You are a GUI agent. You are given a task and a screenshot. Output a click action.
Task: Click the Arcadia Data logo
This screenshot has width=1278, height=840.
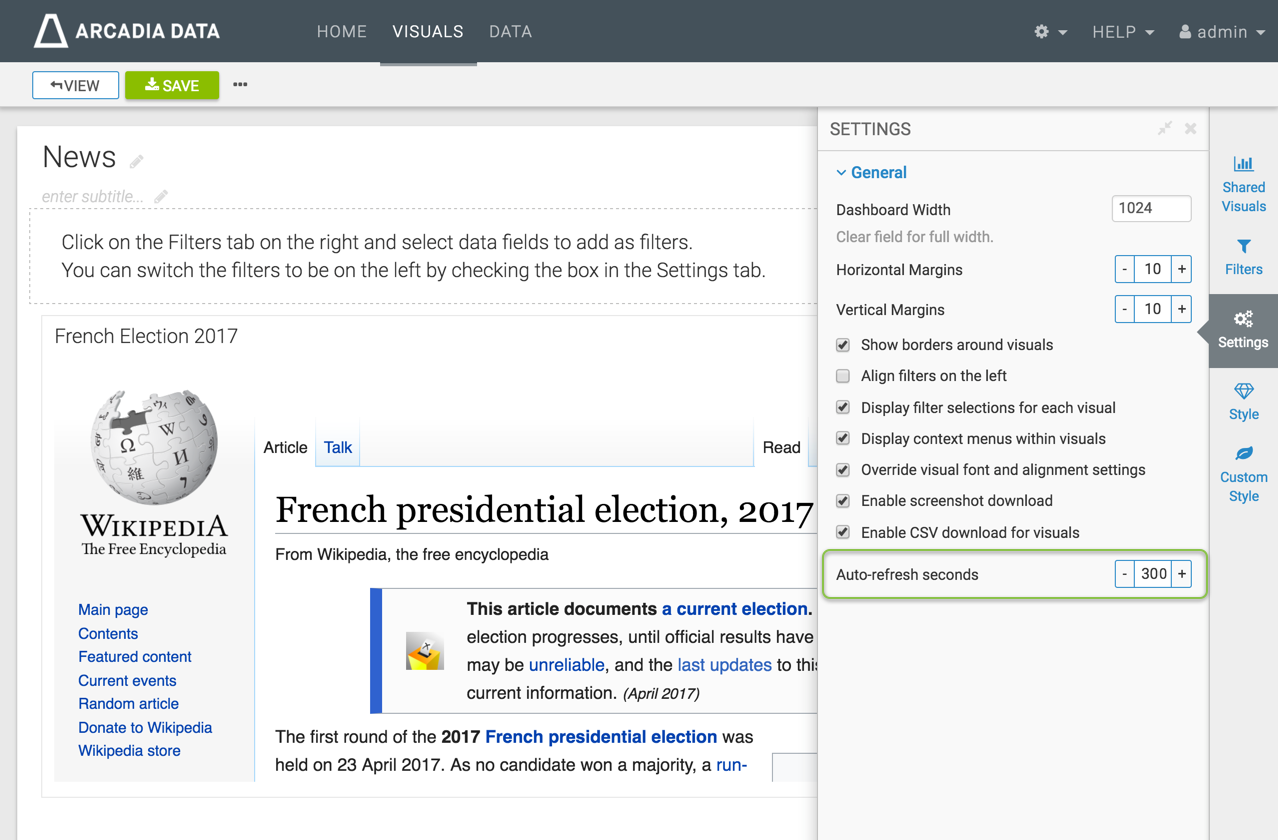pos(127,31)
